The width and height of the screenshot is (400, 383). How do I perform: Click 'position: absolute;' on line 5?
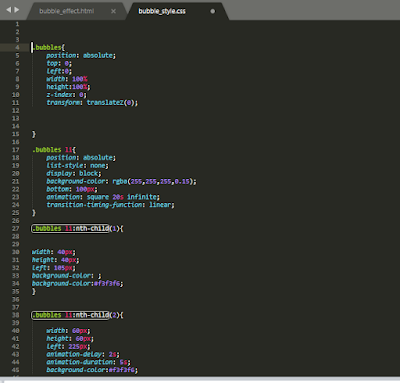(x=81, y=55)
